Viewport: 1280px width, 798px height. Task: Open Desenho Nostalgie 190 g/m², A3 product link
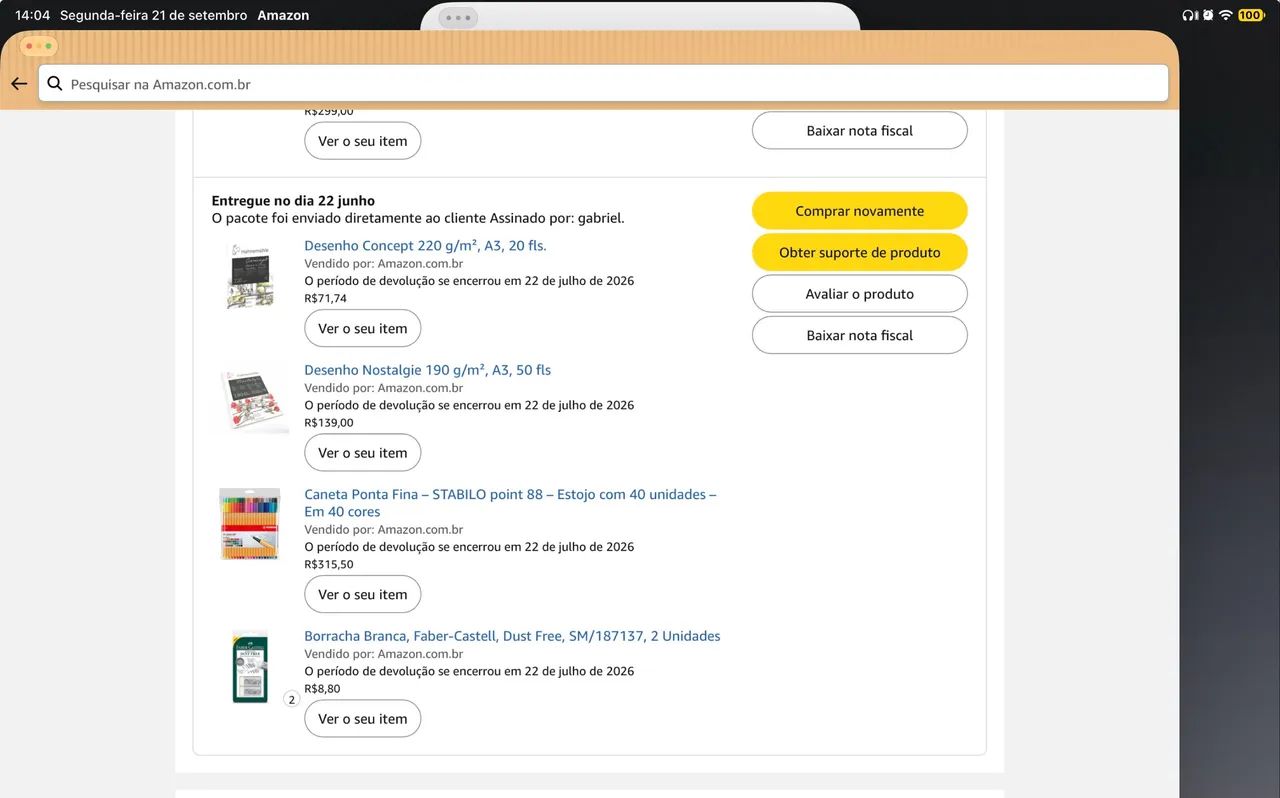point(428,370)
